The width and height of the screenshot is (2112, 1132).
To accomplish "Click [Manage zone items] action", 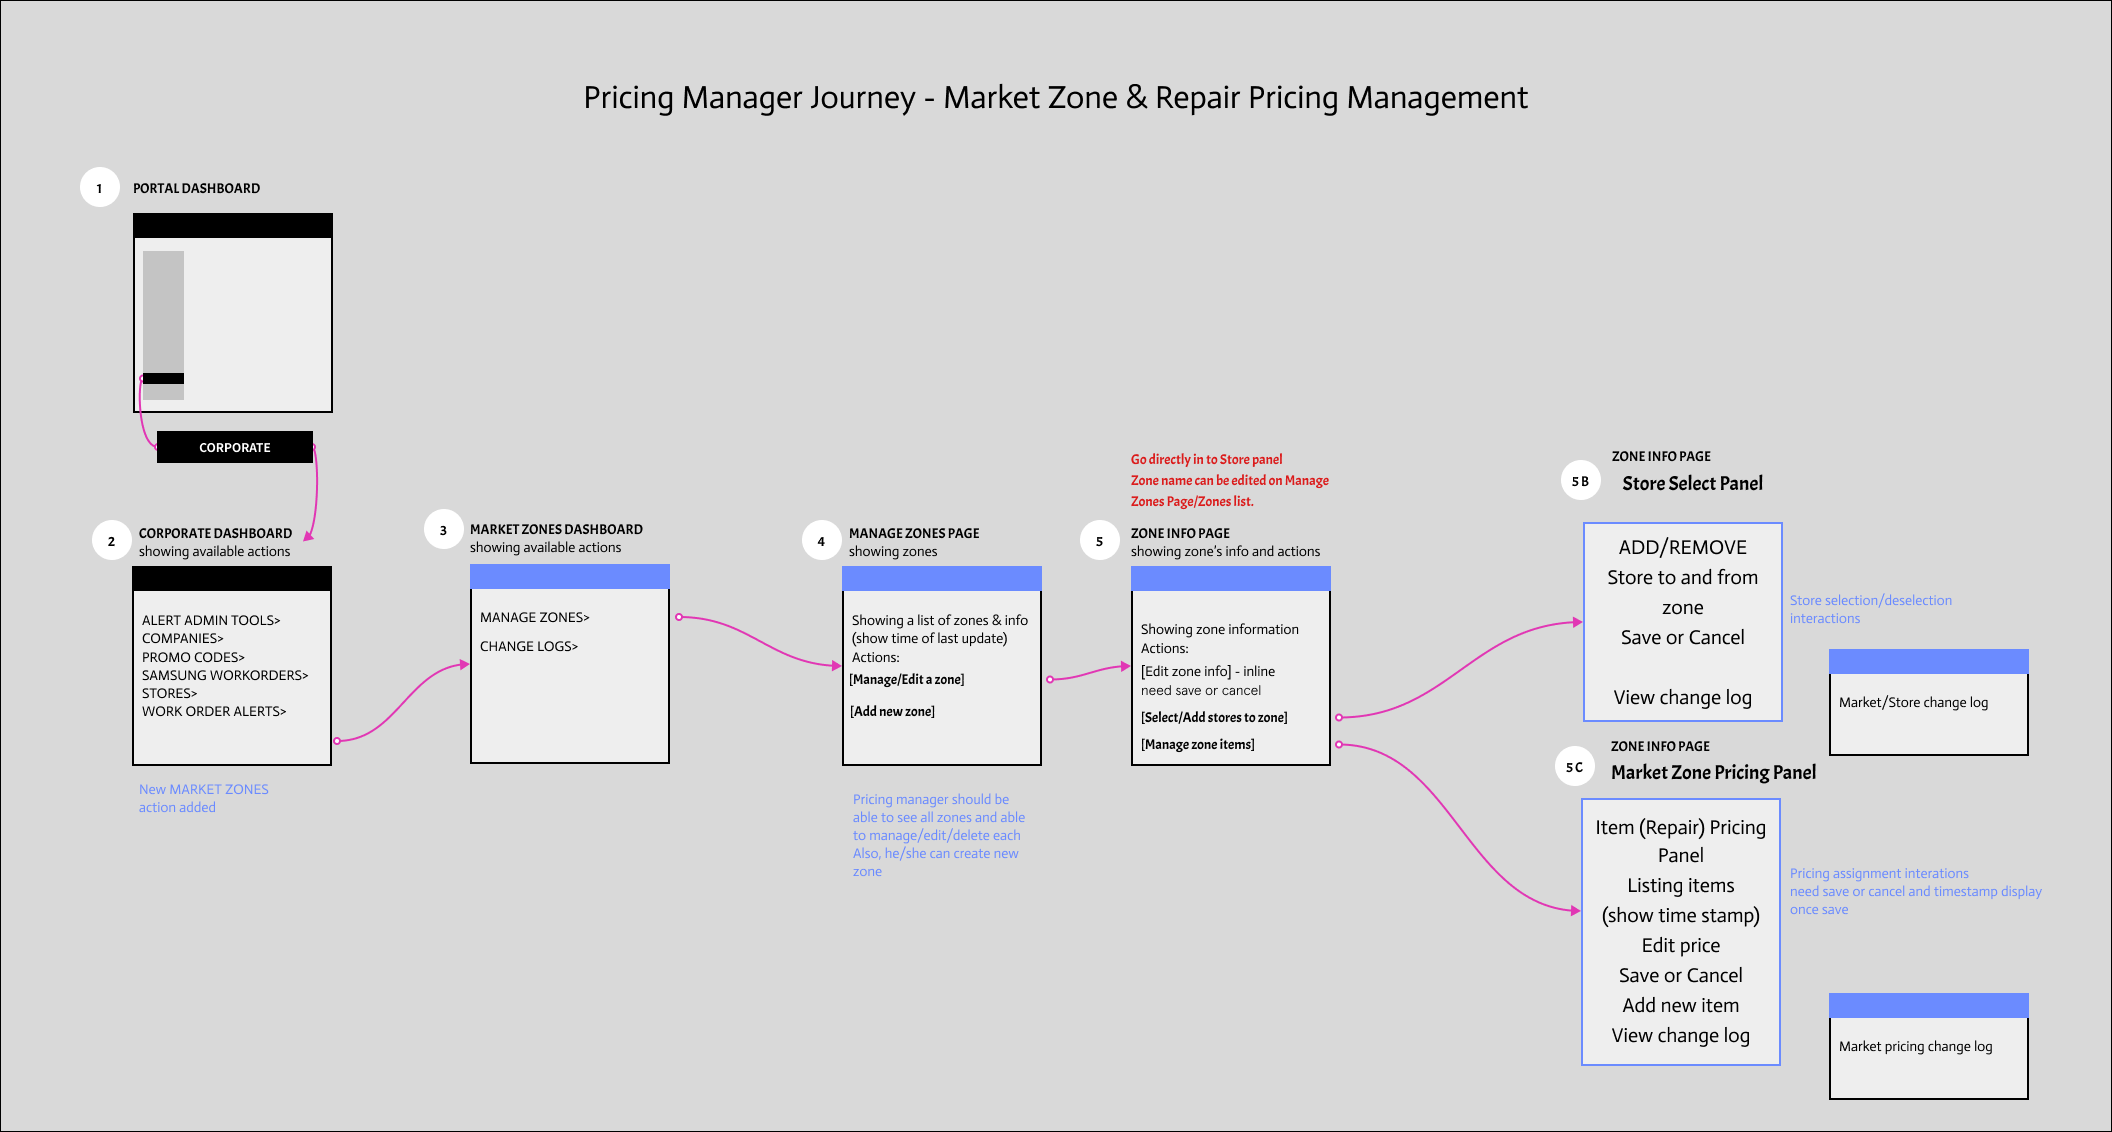I will tap(1197, 744).
